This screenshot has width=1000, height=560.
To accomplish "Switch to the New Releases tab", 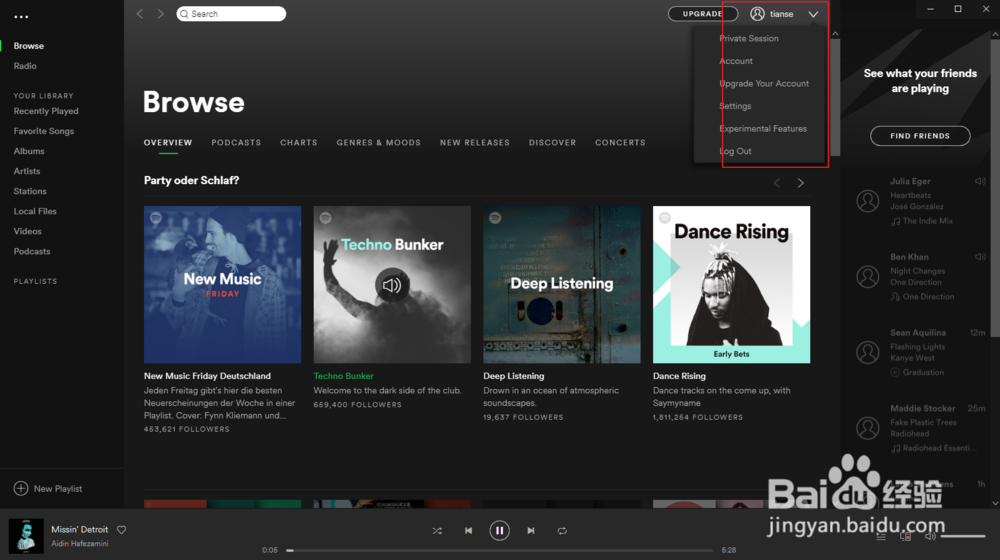I will point(474,143).
